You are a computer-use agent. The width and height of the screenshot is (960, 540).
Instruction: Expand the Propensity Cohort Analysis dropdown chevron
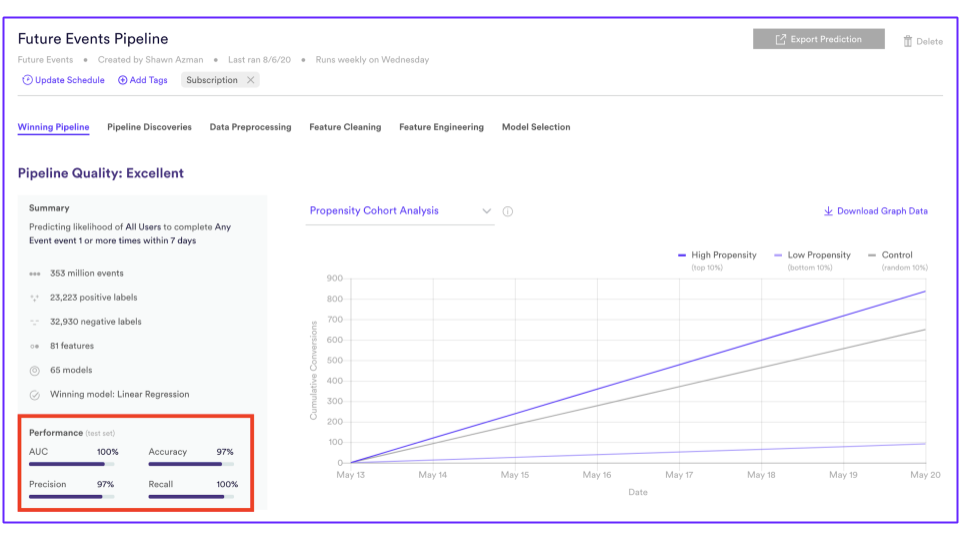486,211
